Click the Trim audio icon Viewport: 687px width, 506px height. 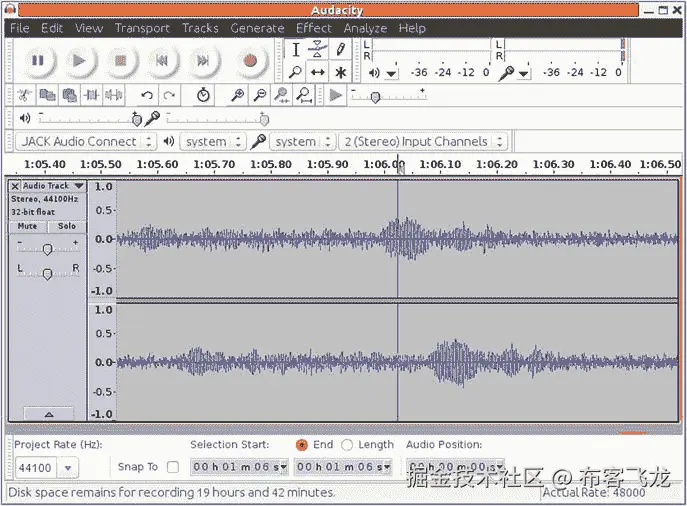pyautogui.click(x=92, y=95)
